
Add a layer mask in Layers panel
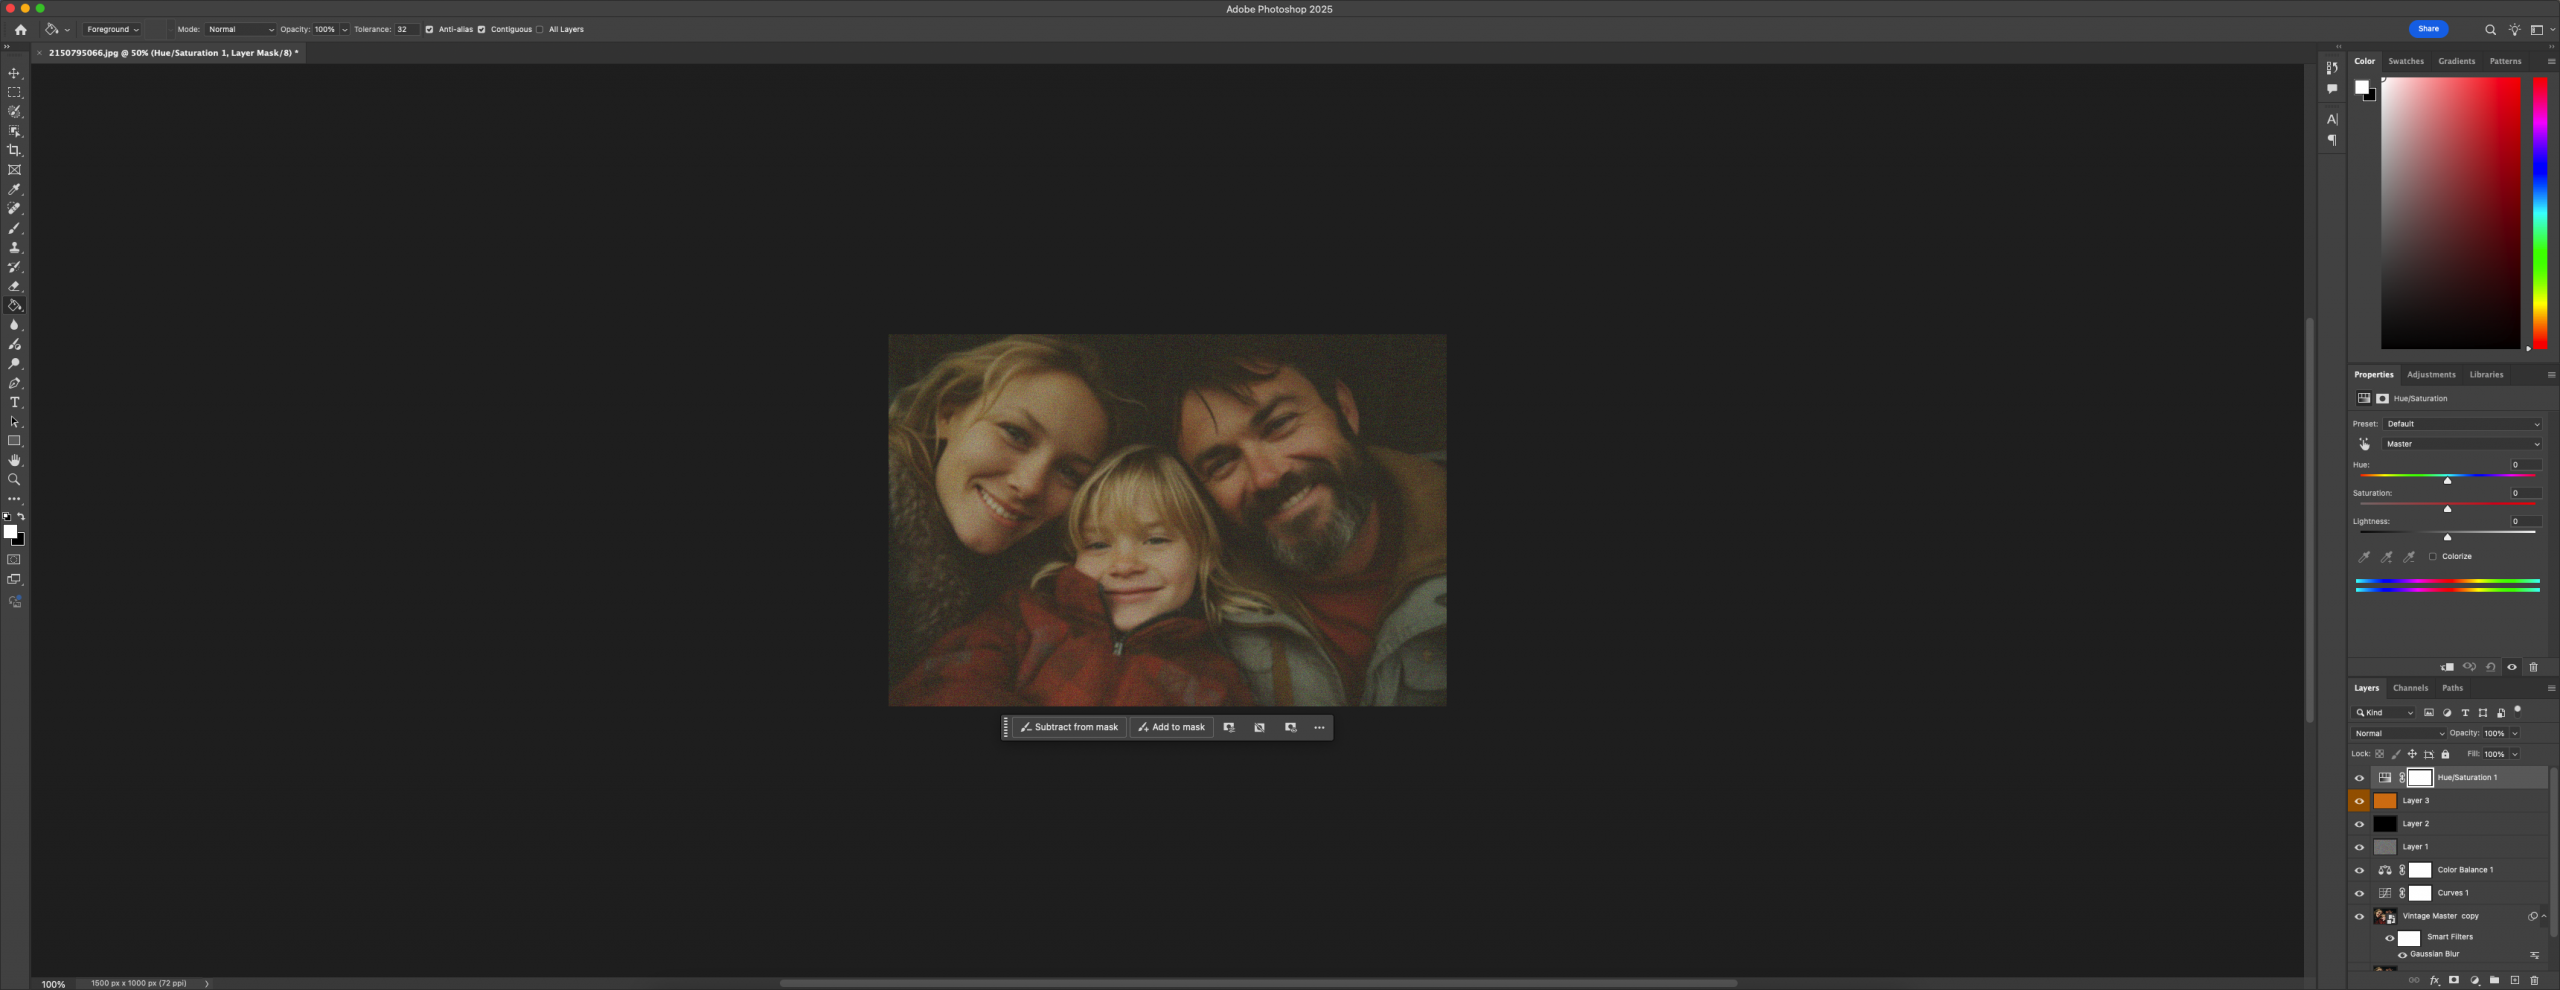click(x=2454, y=981)
